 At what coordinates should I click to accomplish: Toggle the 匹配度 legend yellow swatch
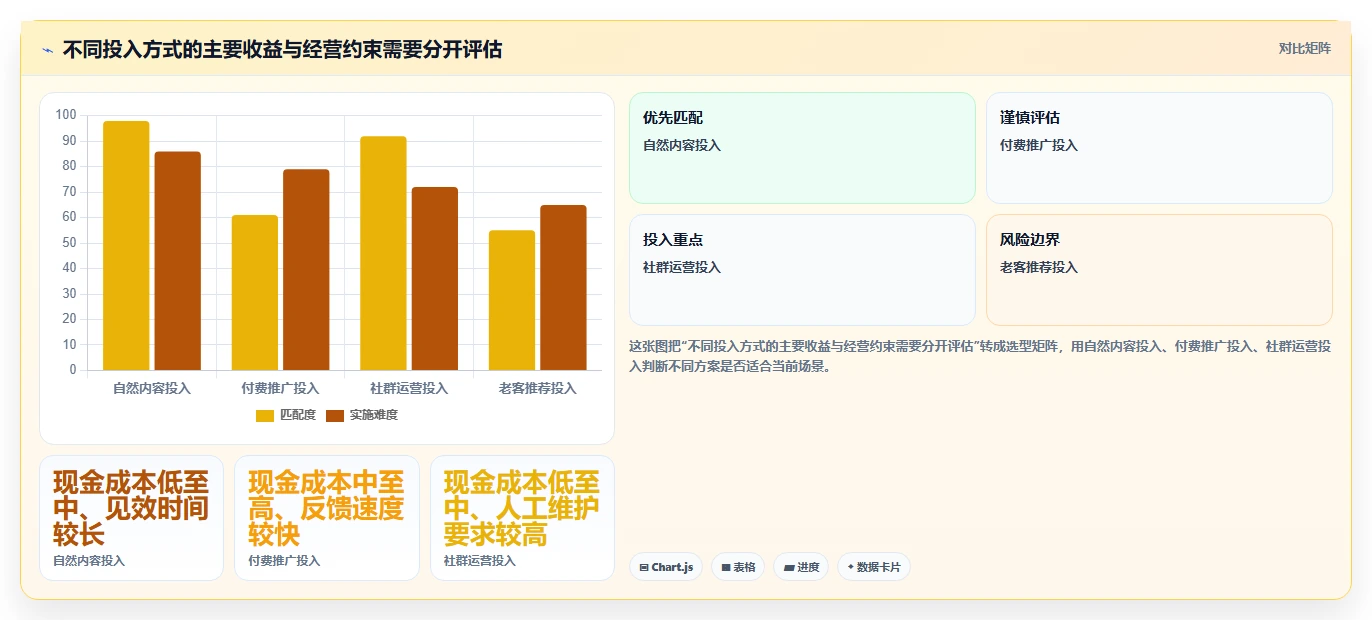coord(265,415)
